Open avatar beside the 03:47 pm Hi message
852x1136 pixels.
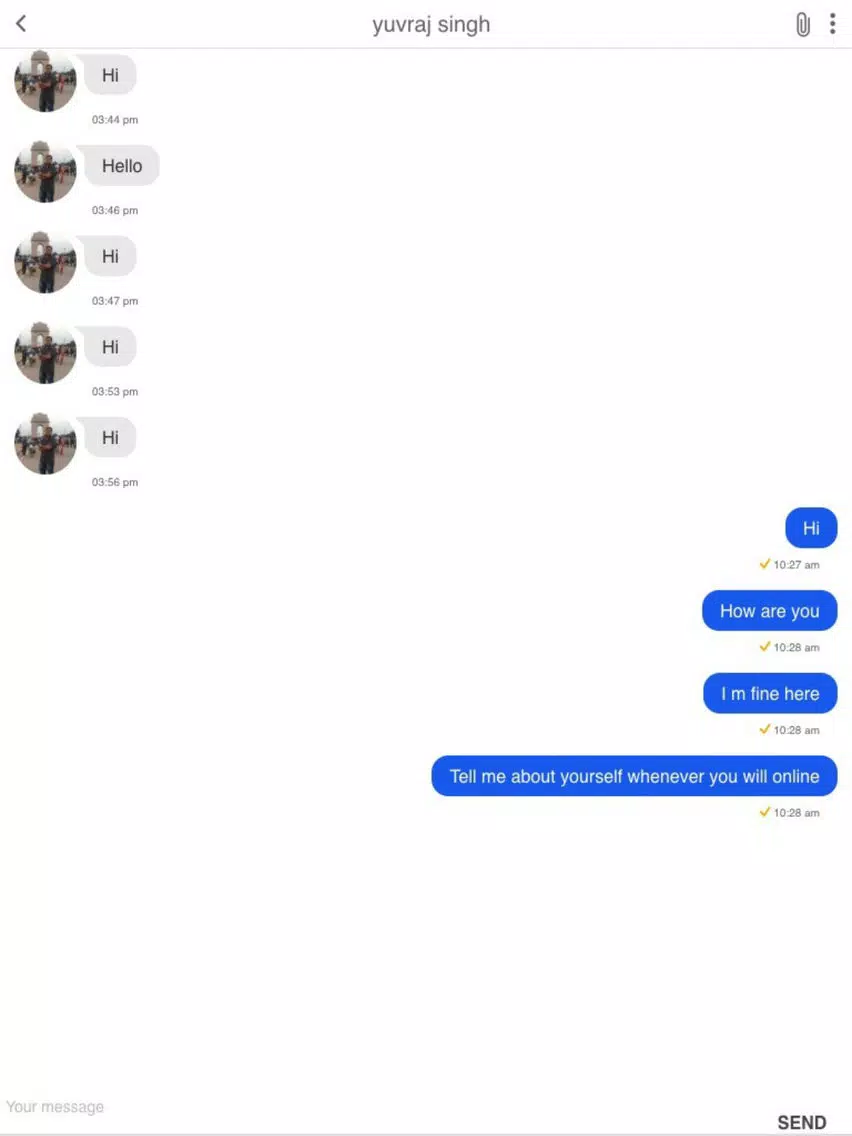(45, 262)
